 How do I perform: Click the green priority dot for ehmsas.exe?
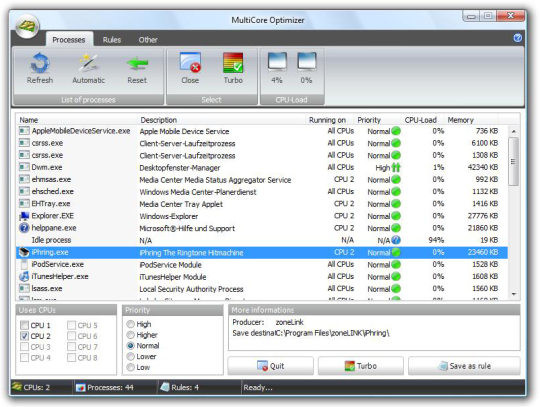pos(396,179)
